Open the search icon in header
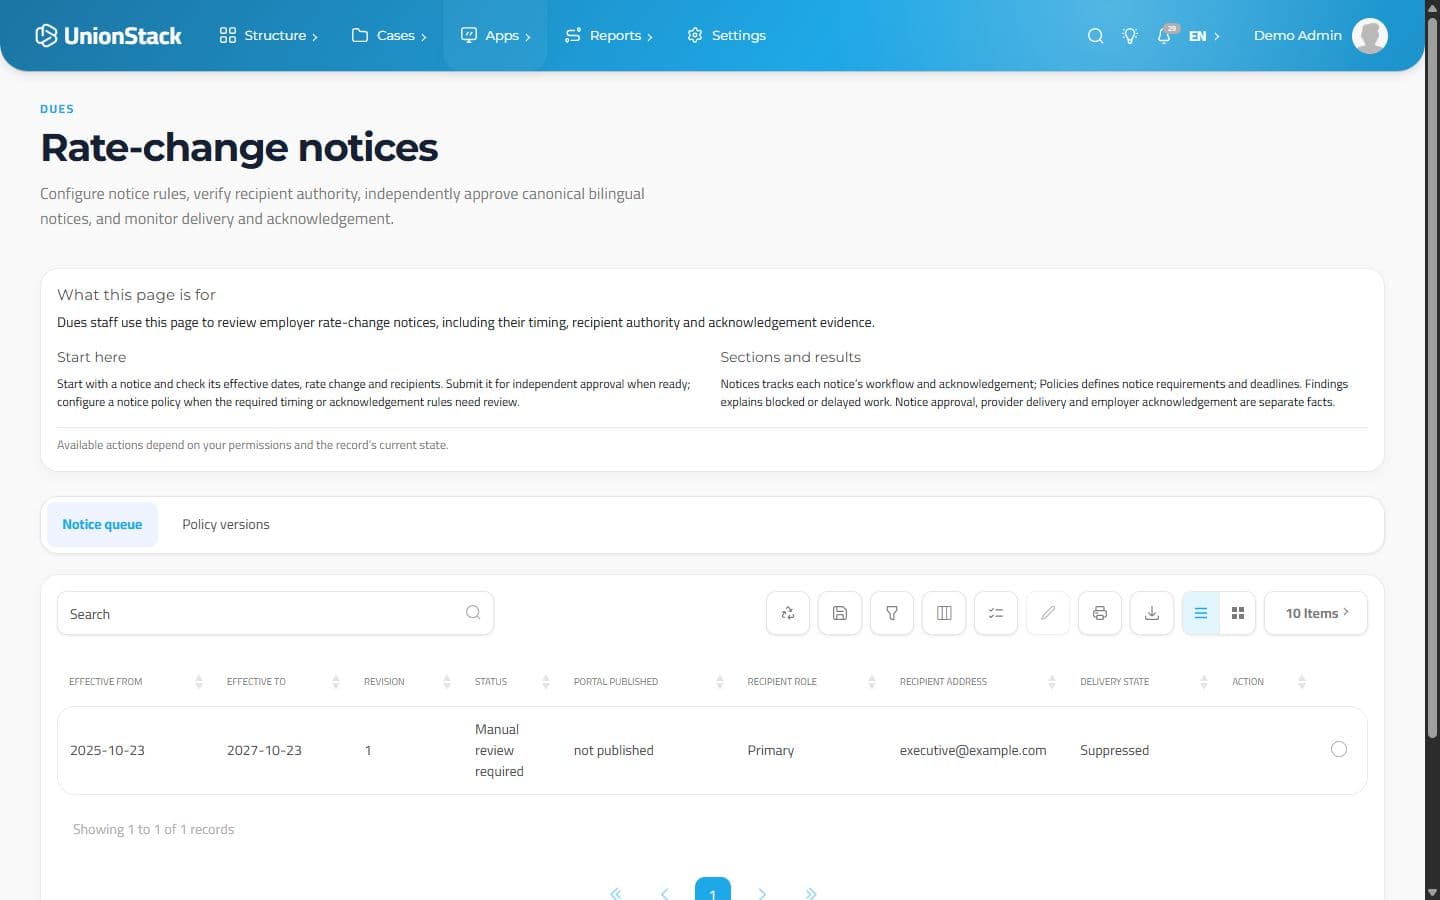This screenshot has height=900, width=1440. coord(1096,35)
